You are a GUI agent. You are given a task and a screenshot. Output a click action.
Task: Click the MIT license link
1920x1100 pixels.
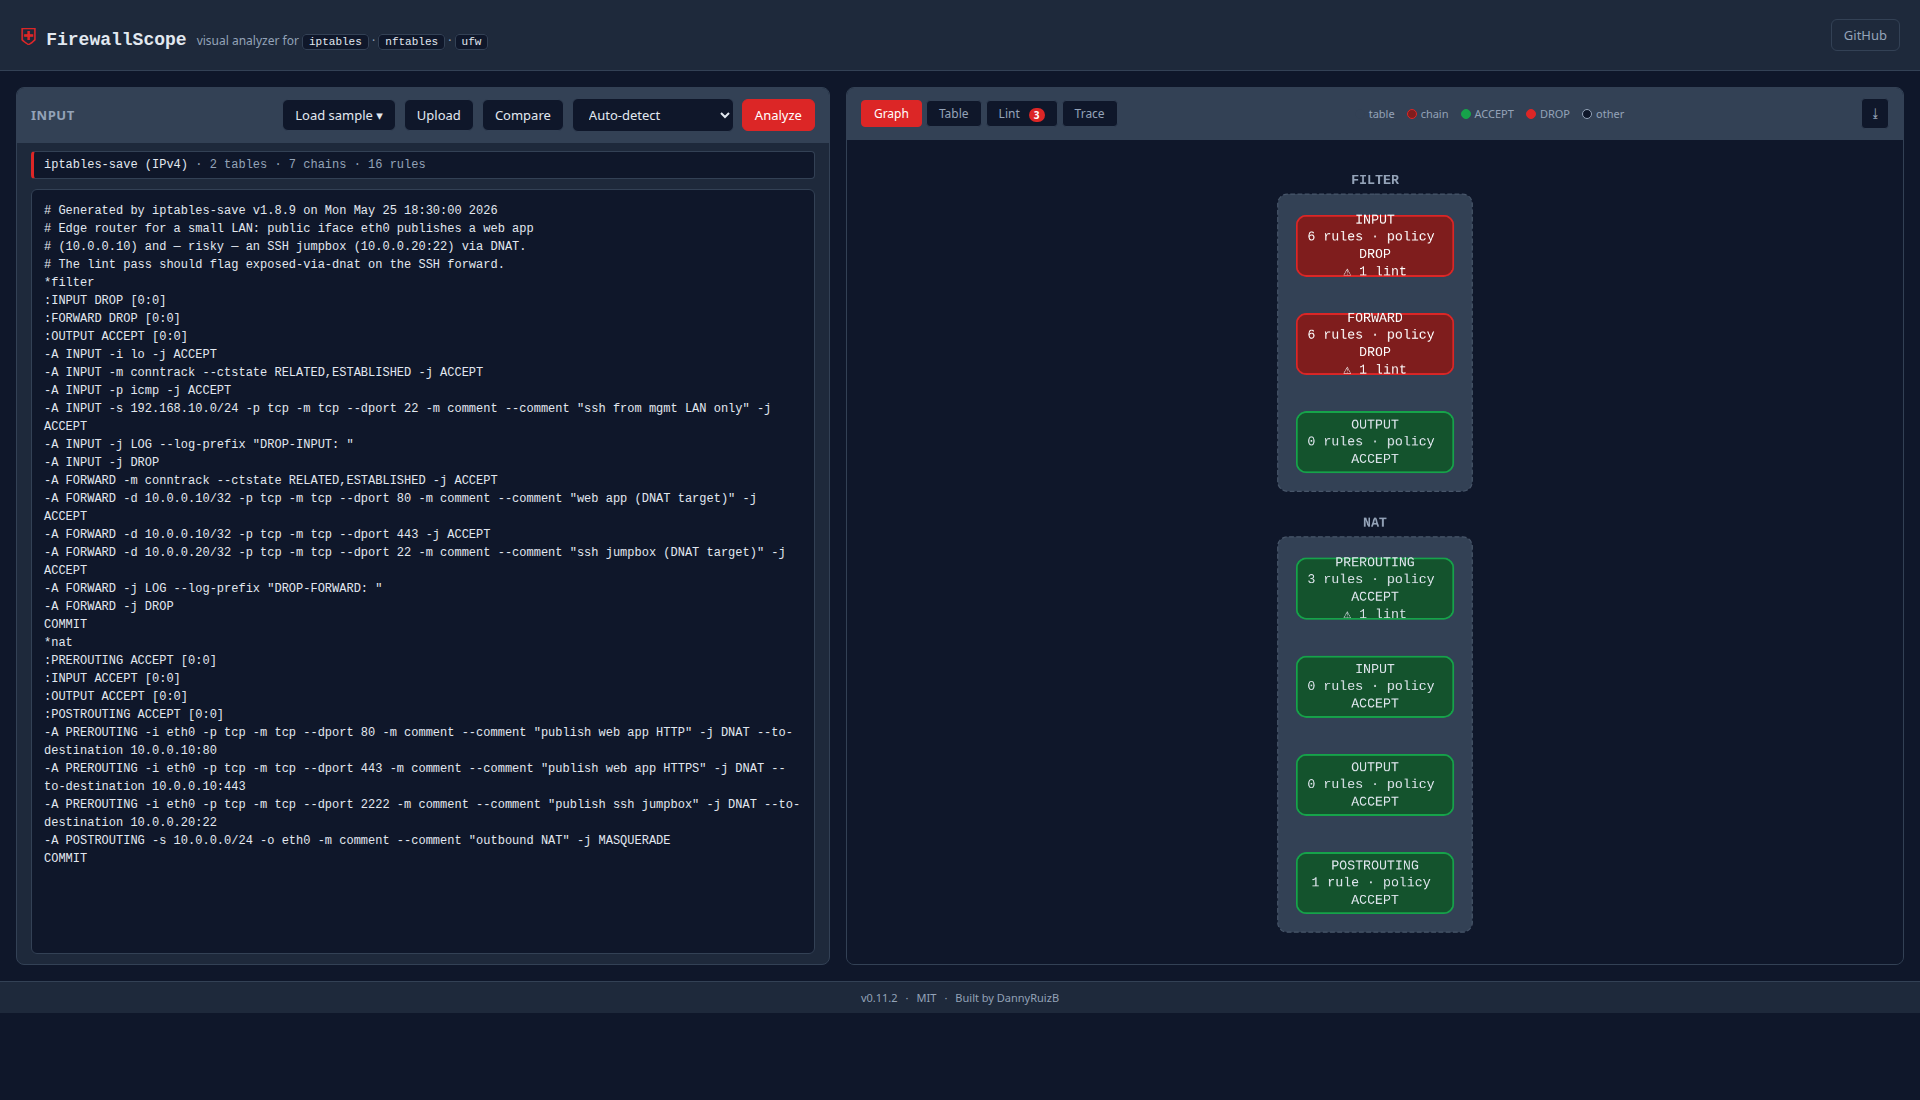click(x=927, y=998)
